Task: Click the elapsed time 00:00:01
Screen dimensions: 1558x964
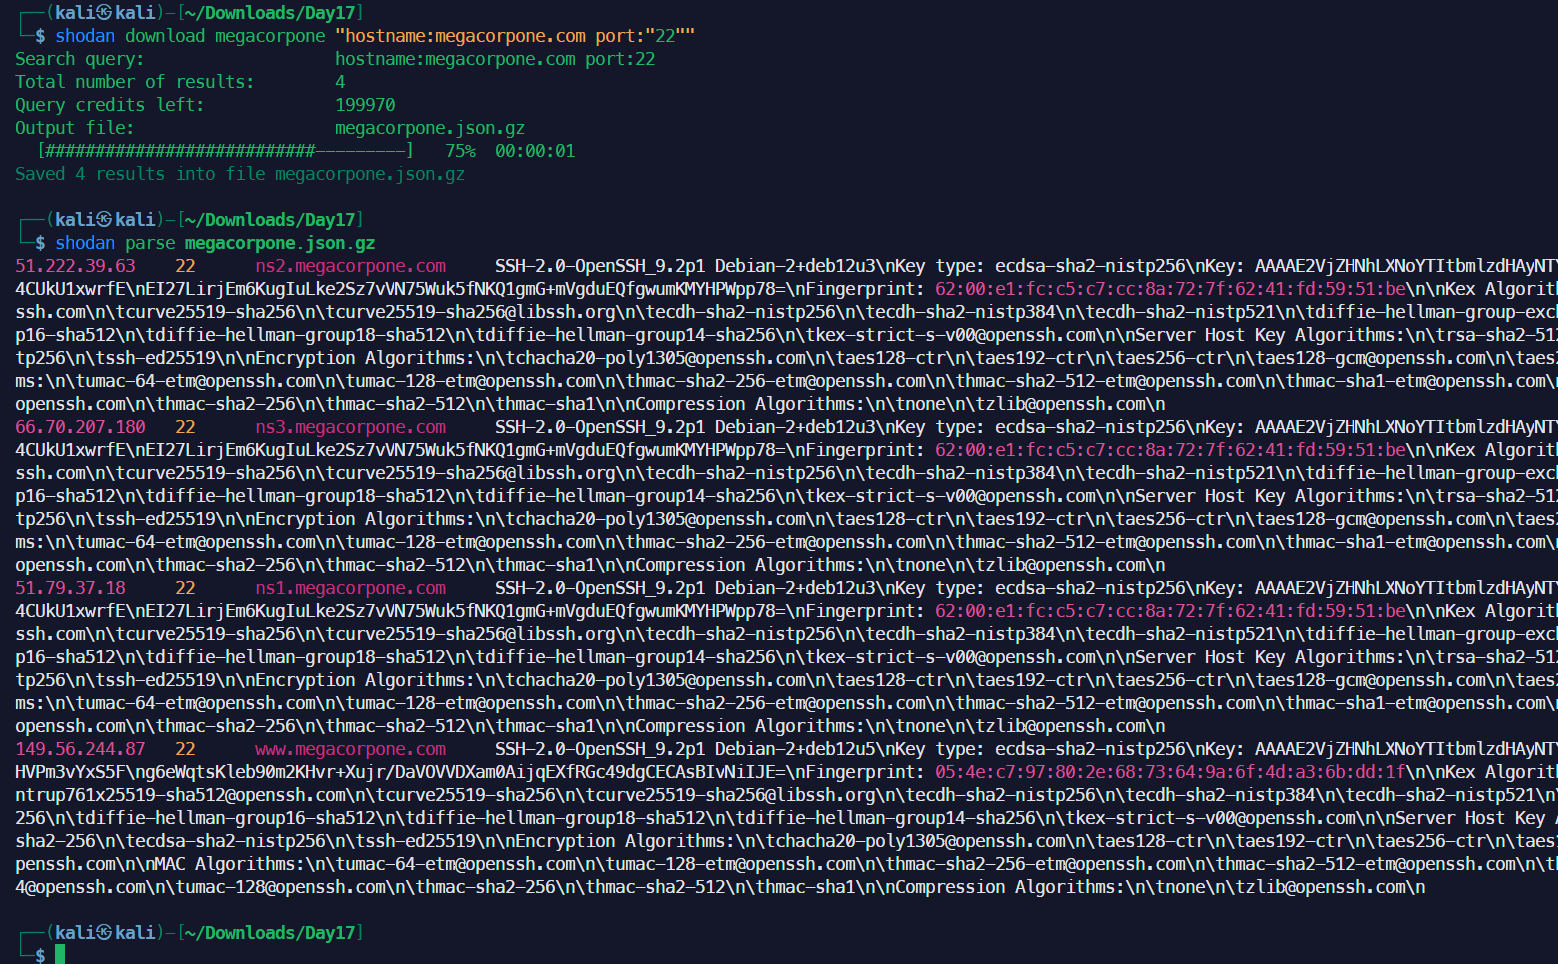Action: point(535,151)
